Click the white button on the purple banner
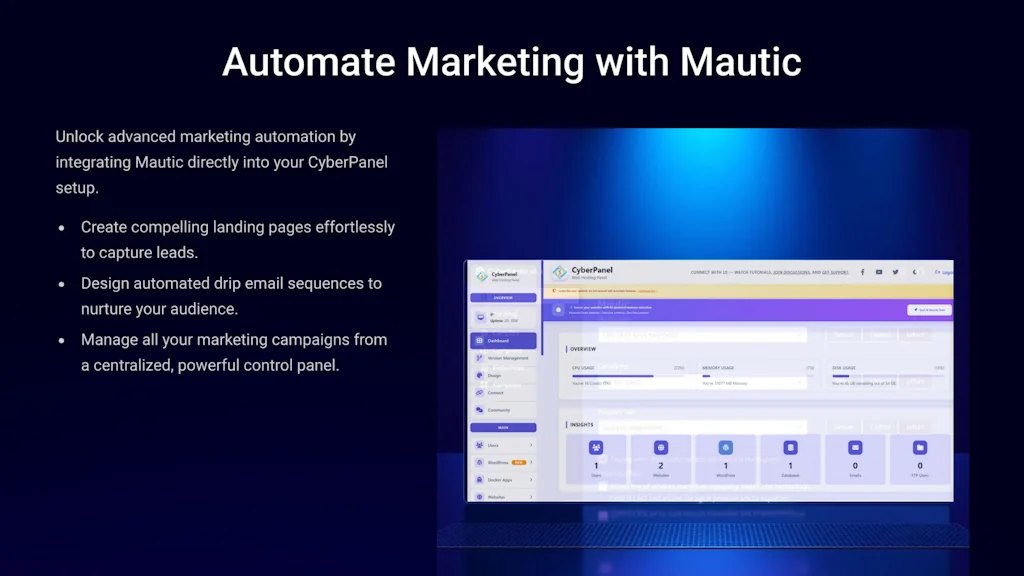The height and width of the screenshot is (576, 1024). [929, 310]
